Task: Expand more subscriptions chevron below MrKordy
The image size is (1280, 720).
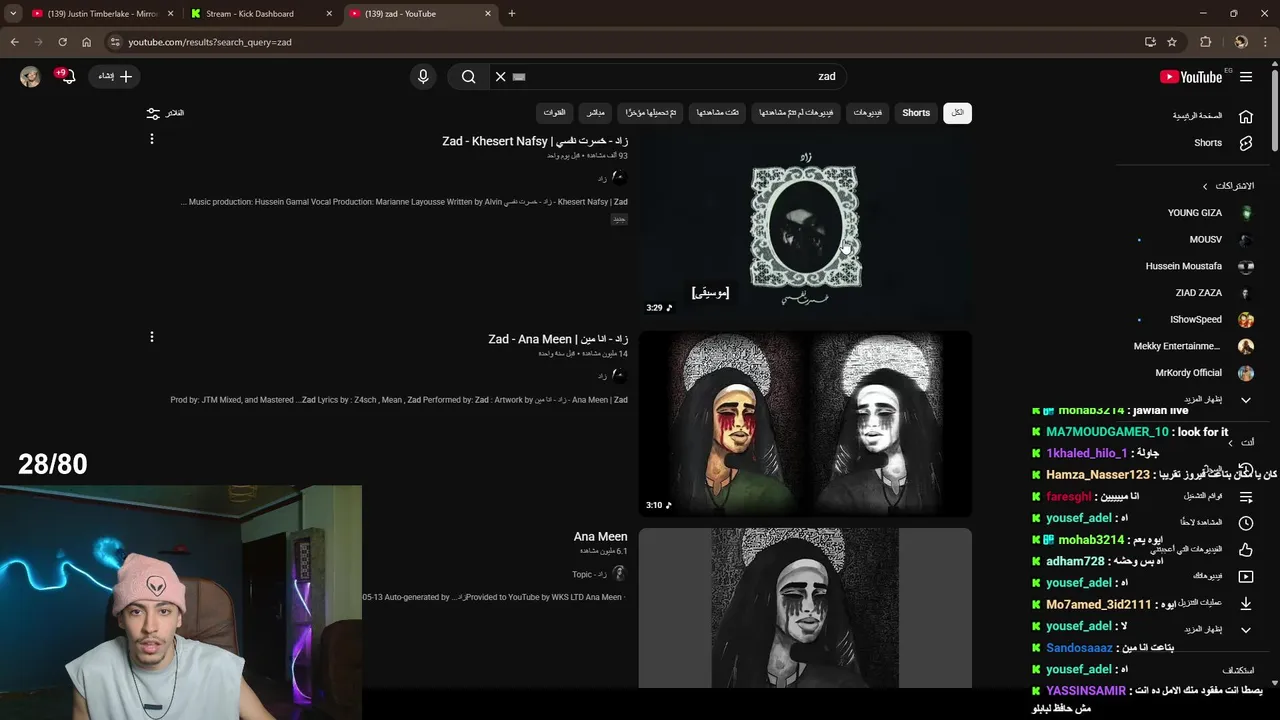Action: [1246, 399]
